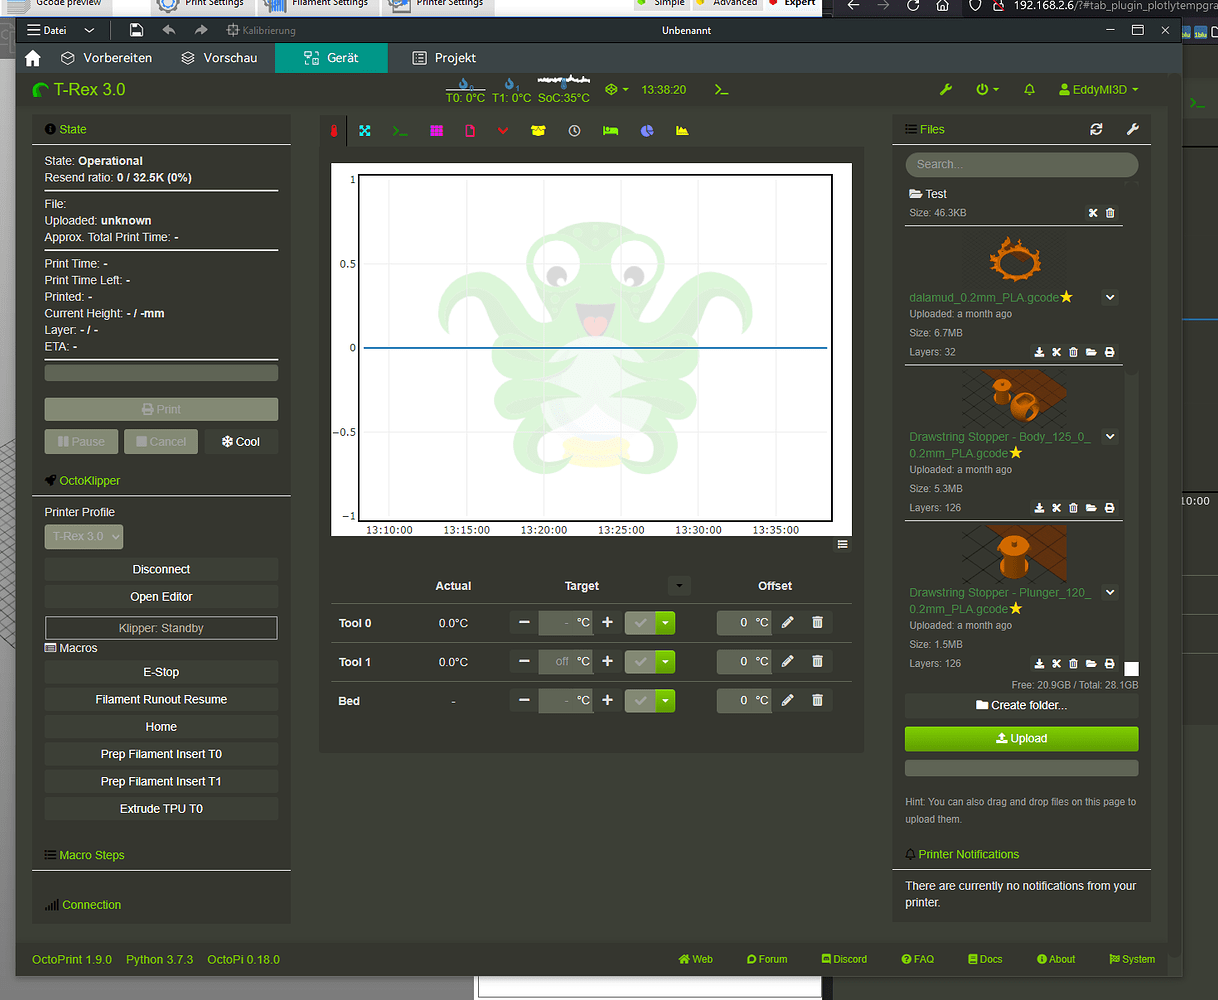
Task: Toggle the Tool 1 temperature checkbox
Action: click(640, 661)
